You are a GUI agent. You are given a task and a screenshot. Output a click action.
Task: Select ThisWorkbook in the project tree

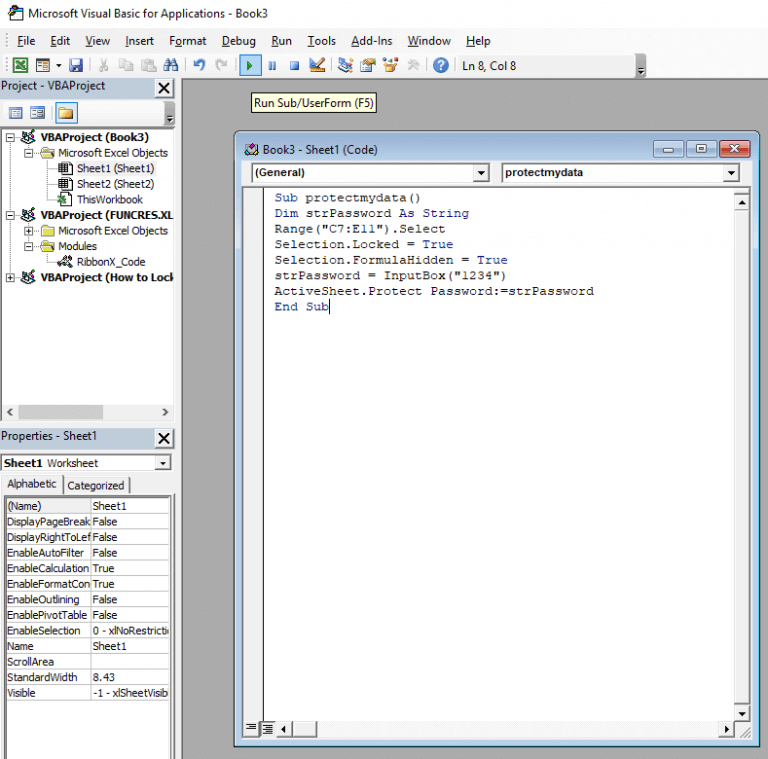(x=109, y=199)
